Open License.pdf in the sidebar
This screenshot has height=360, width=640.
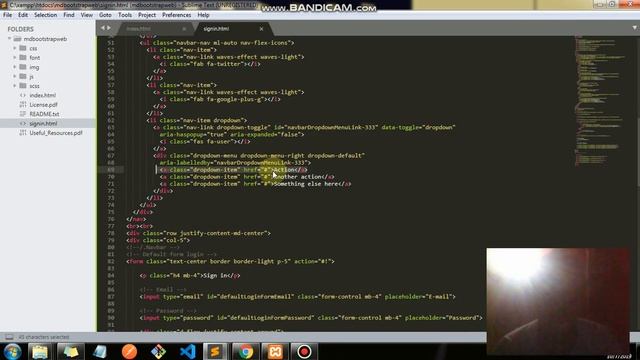point(43,104)
